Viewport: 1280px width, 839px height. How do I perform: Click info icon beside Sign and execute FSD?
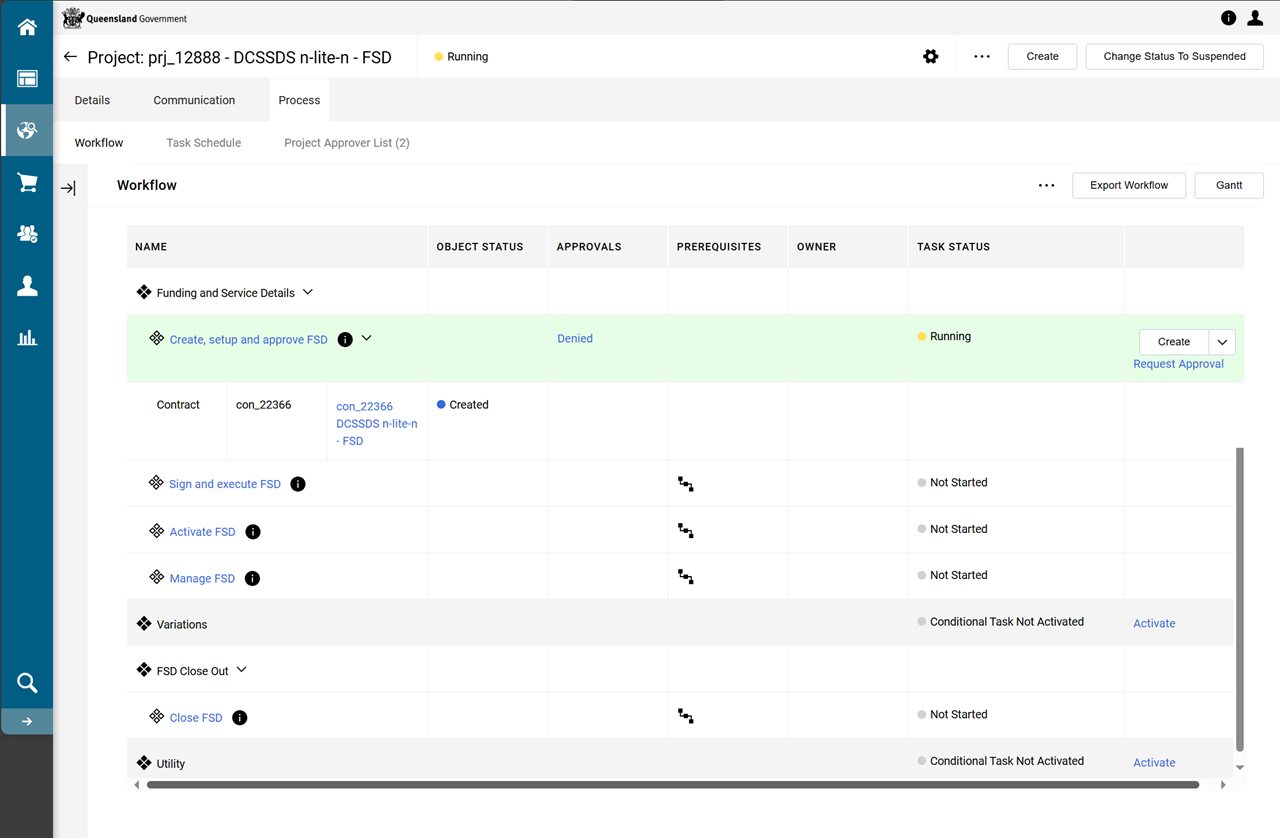point(298,484)
